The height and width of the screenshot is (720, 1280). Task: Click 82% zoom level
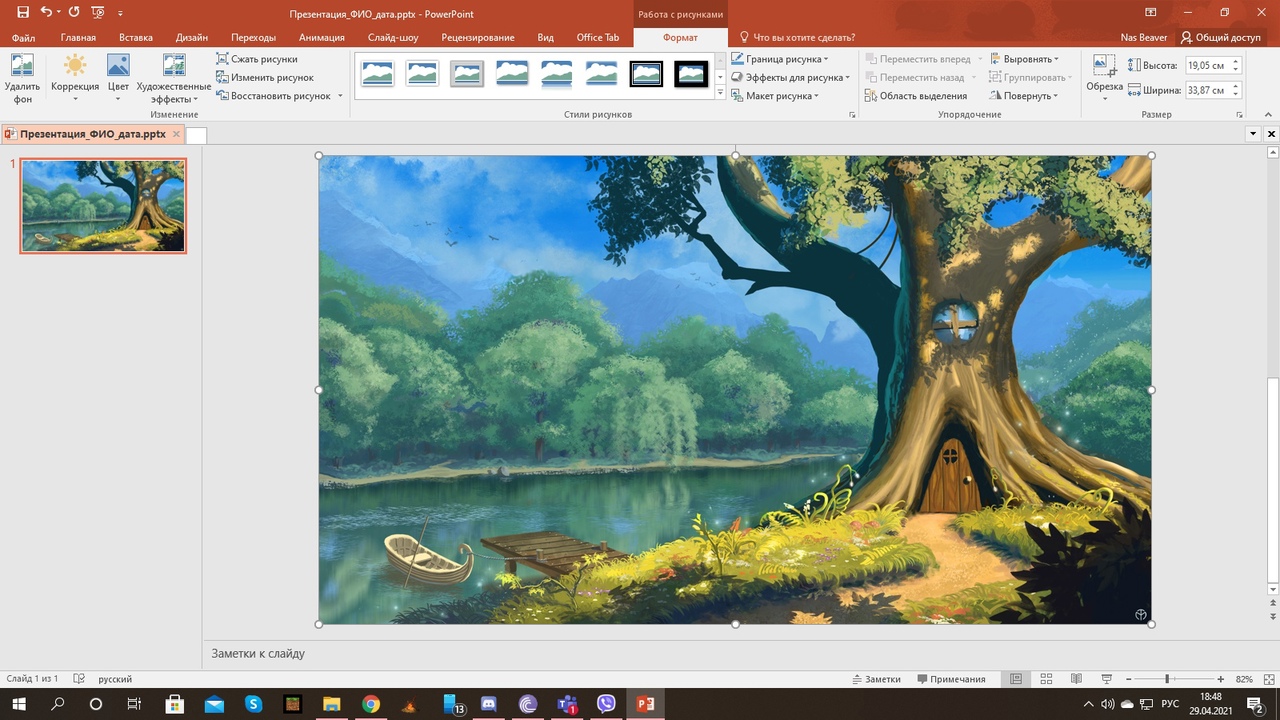(1244, 679)
